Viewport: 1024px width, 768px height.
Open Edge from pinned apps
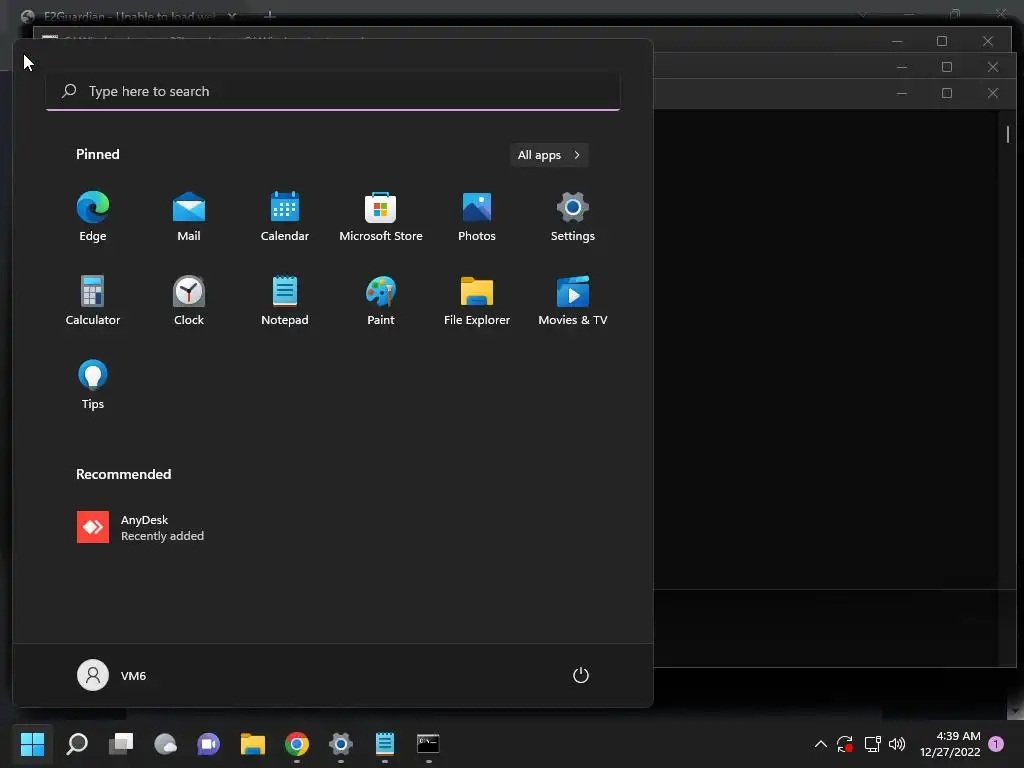tap(93, 216)
